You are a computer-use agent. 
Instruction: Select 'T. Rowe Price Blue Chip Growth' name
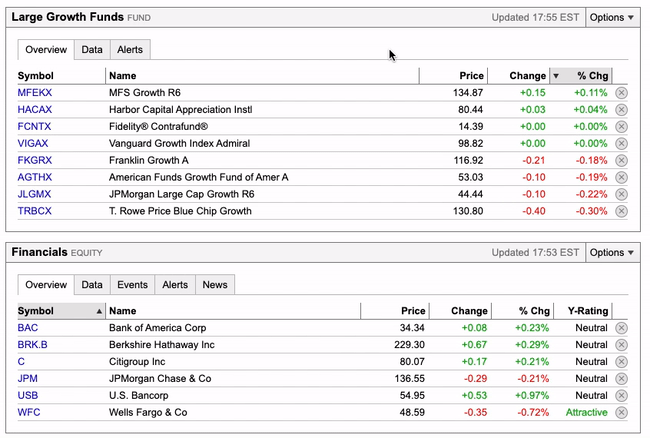(180, 211)
